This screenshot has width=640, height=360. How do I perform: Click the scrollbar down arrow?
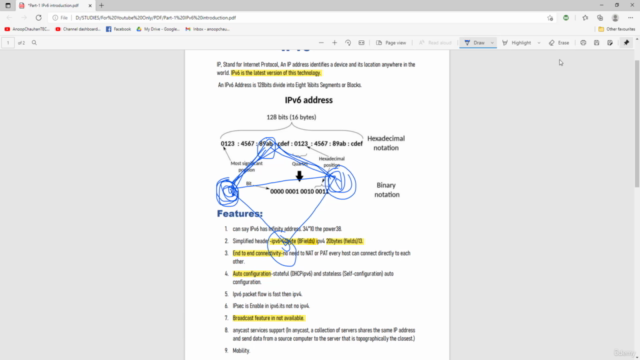click(x=637, y=357)
